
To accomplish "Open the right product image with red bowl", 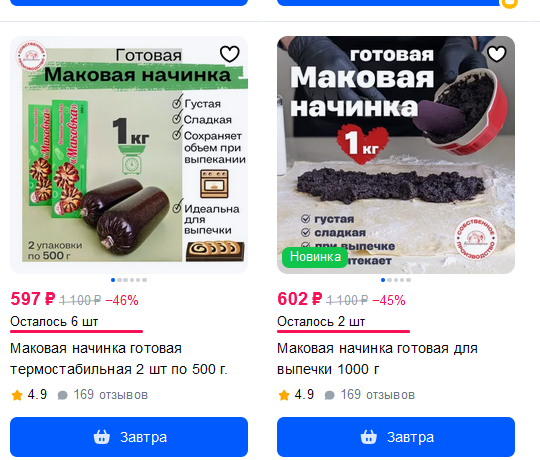I will pyautogui.click(x=396, y=155).
